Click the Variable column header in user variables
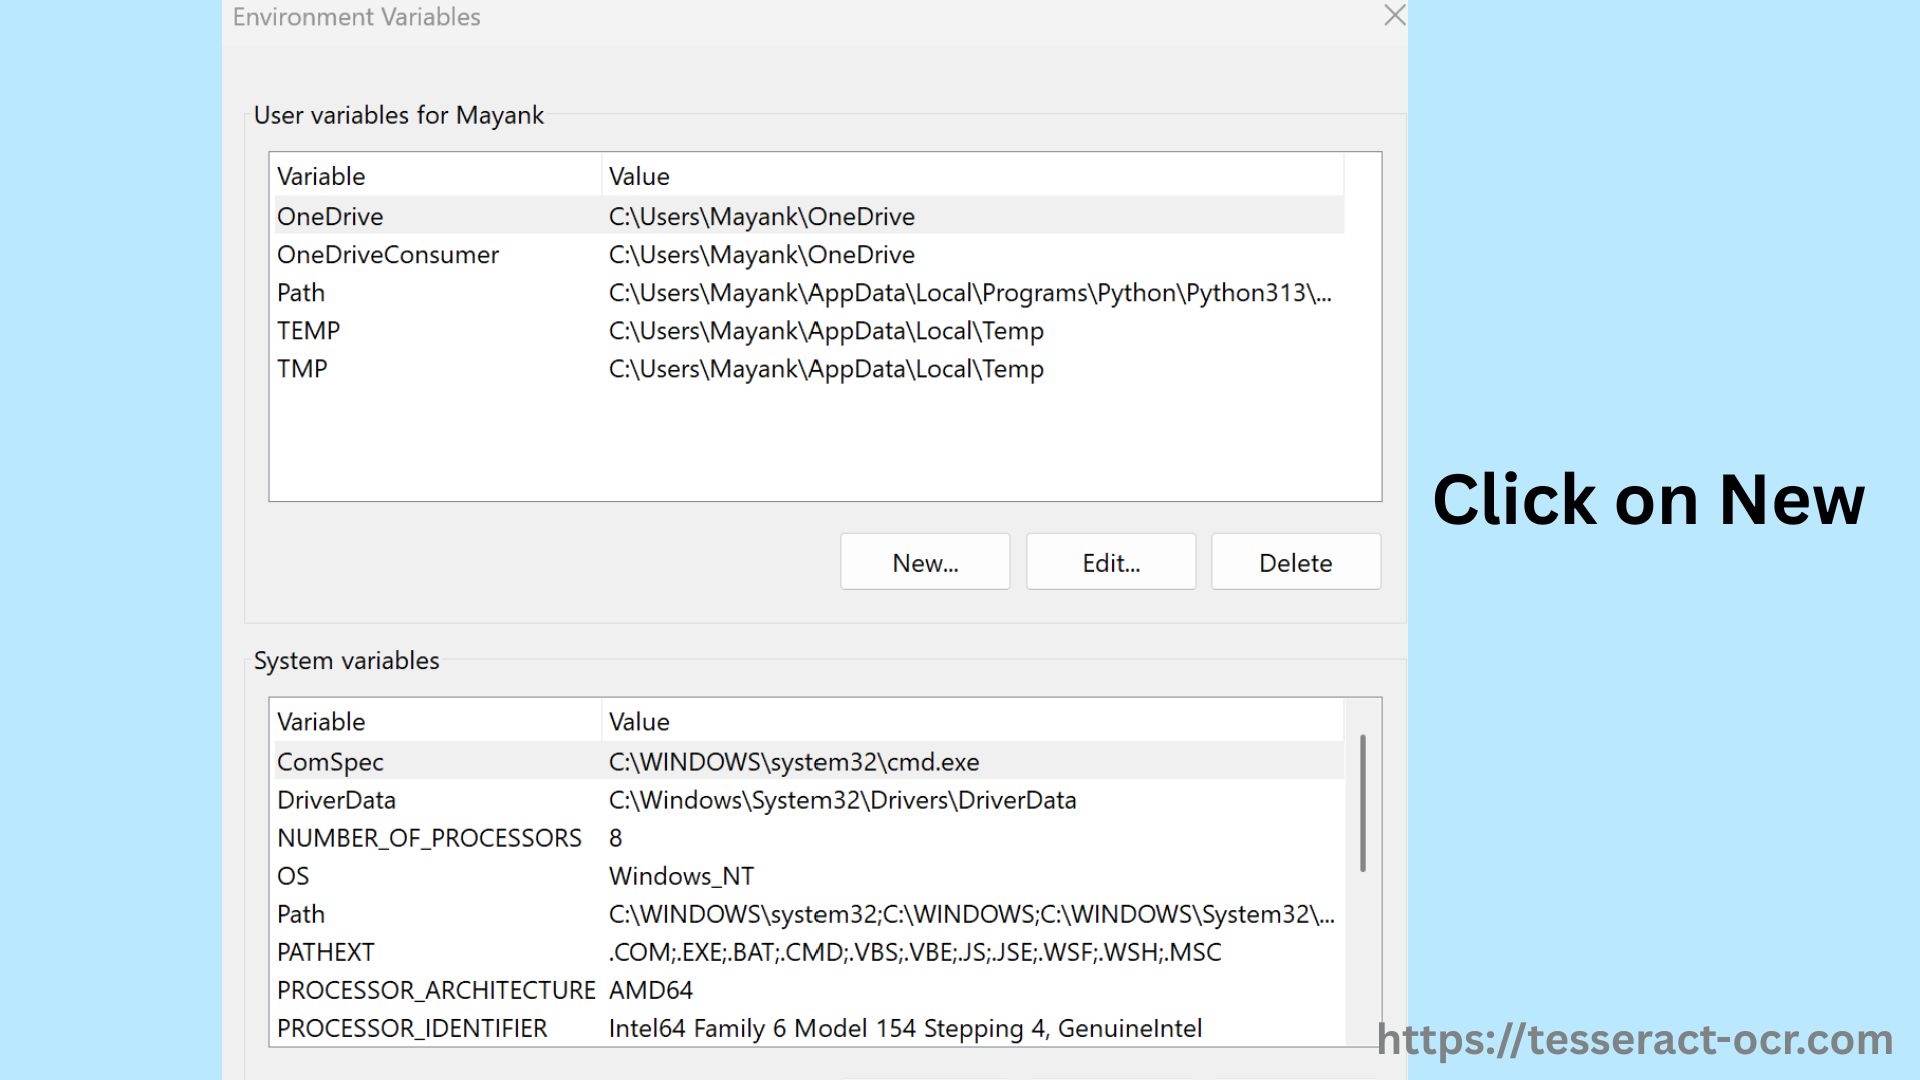Viewport: 1920px width, 1080px height. [320, 175]
